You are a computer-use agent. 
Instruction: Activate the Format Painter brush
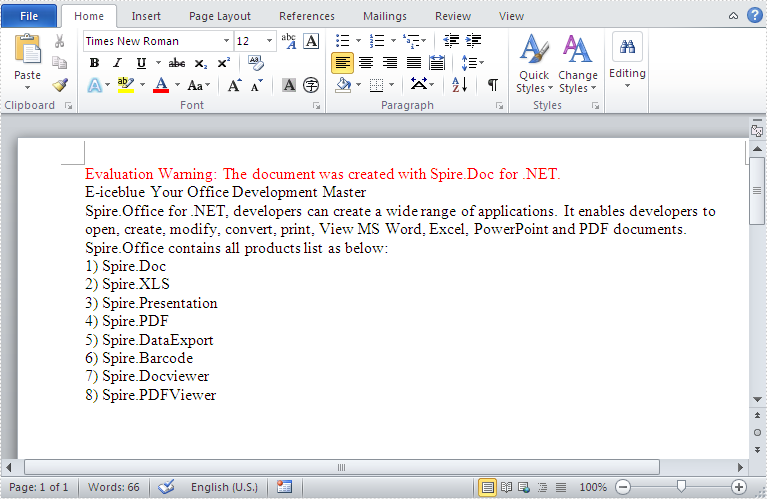tap(60, 85)
